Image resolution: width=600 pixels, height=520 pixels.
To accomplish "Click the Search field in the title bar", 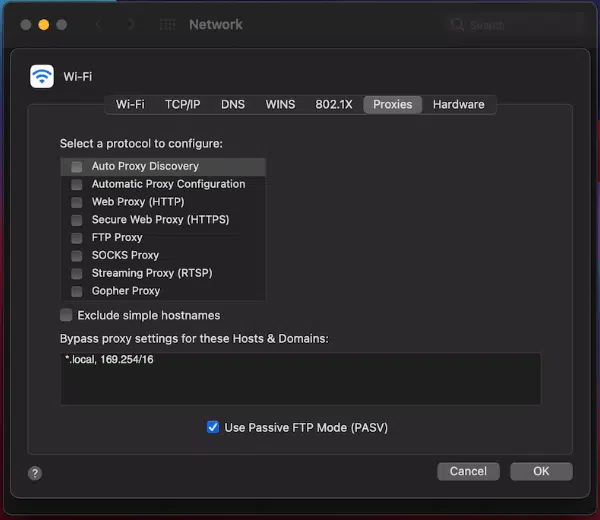I will click(515, 25).
